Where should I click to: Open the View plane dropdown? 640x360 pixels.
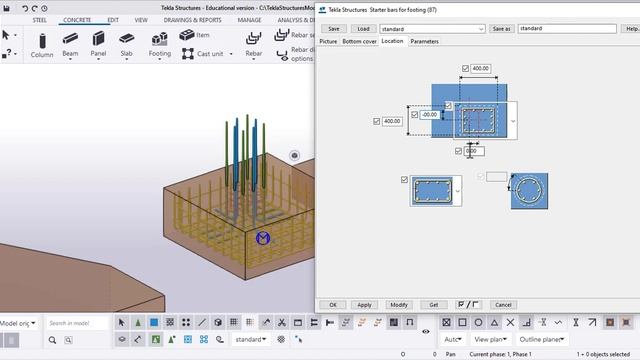click(491, 340)
